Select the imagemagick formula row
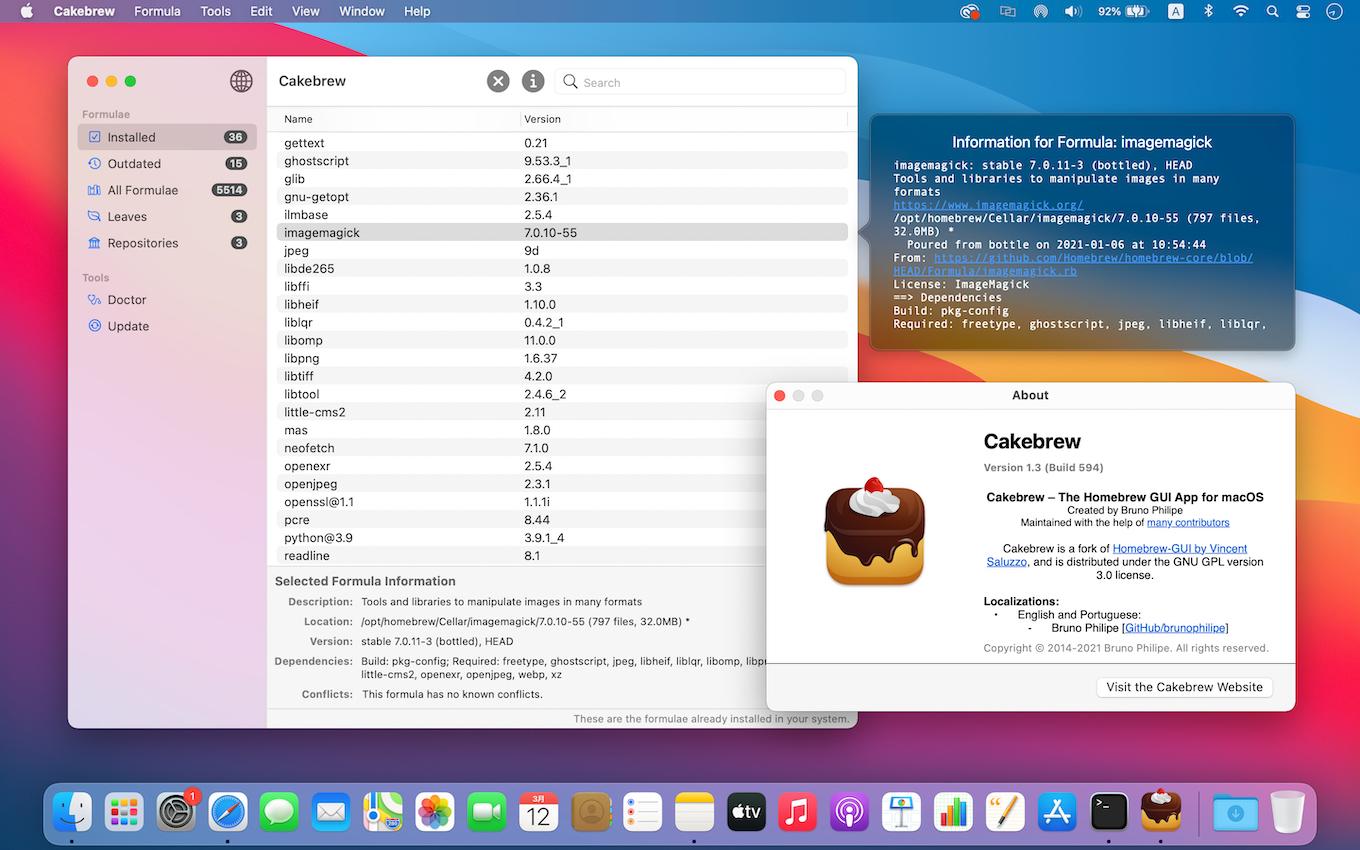 point(562,232)
